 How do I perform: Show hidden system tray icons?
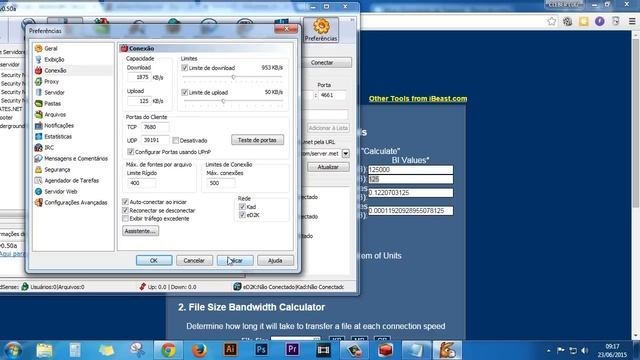coord(549,351)
